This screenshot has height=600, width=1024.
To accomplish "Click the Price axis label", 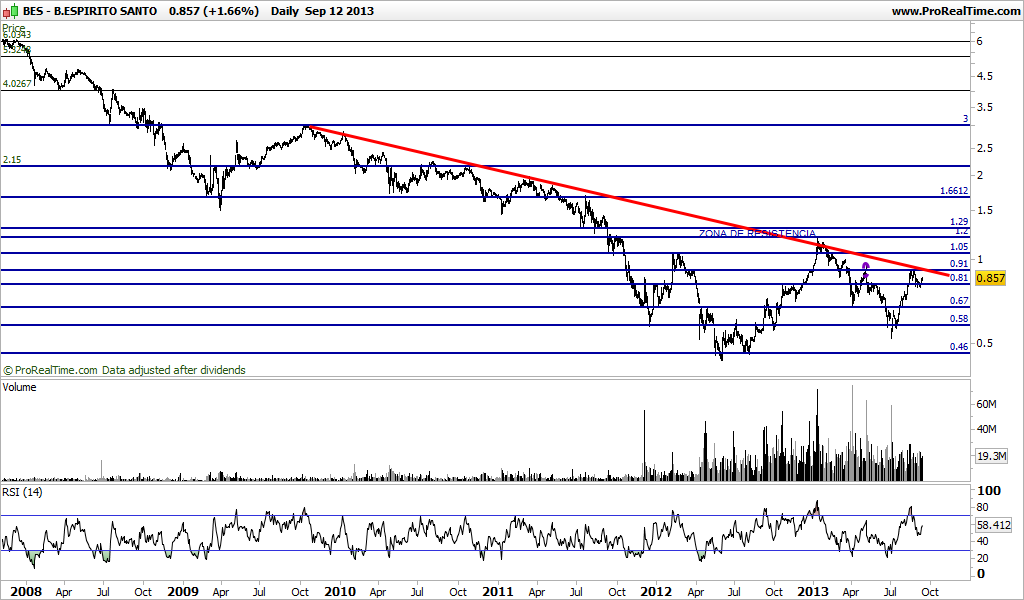I will (14, 28).
